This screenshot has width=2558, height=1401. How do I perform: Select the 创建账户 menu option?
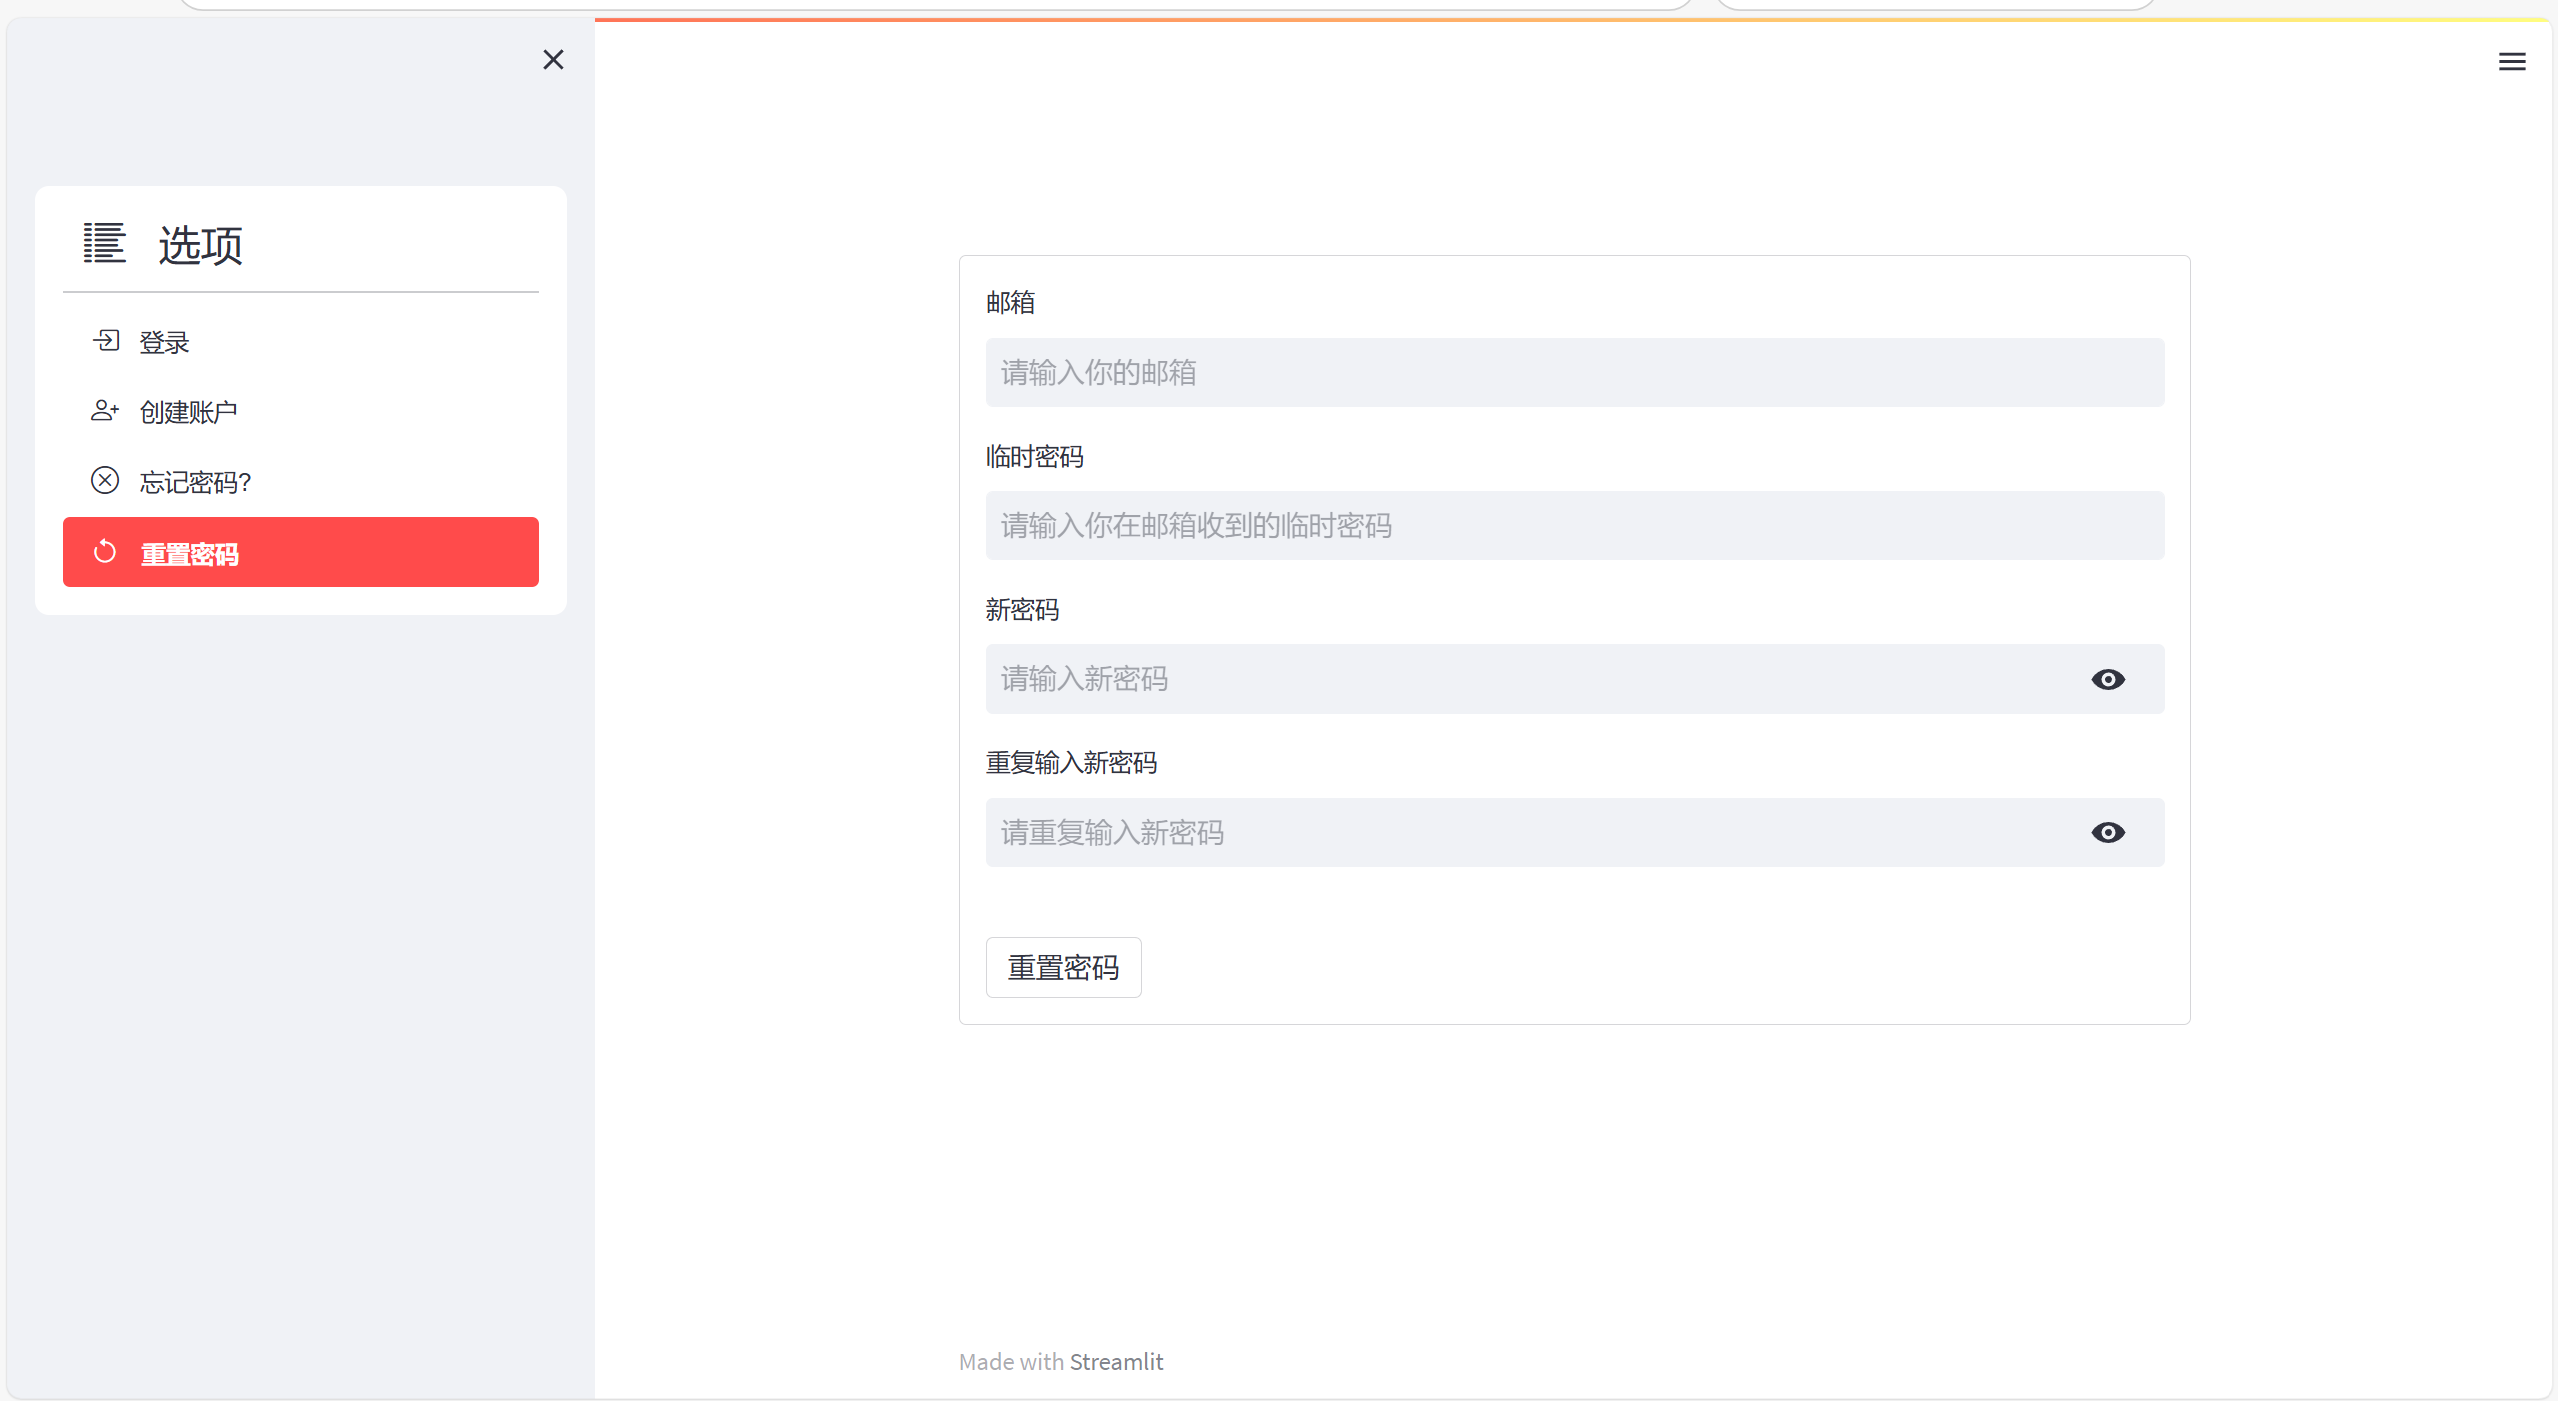point(188,412)
